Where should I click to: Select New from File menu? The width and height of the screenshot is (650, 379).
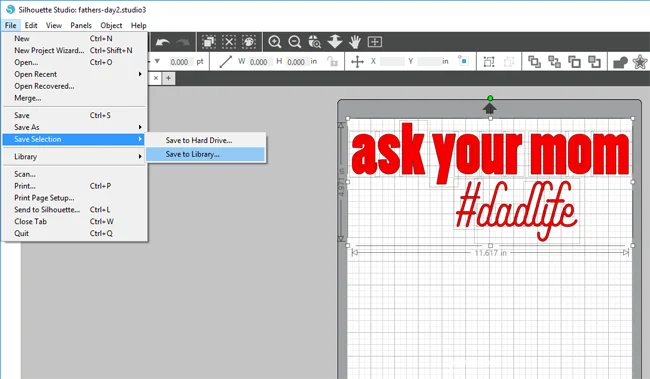click(x=75, y=39)
